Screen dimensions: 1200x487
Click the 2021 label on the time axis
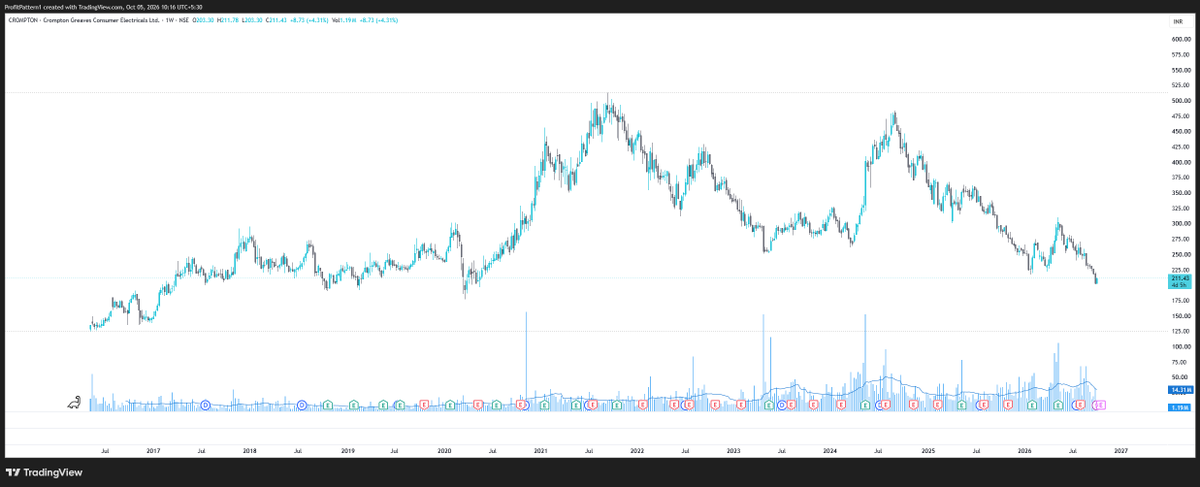540,451
